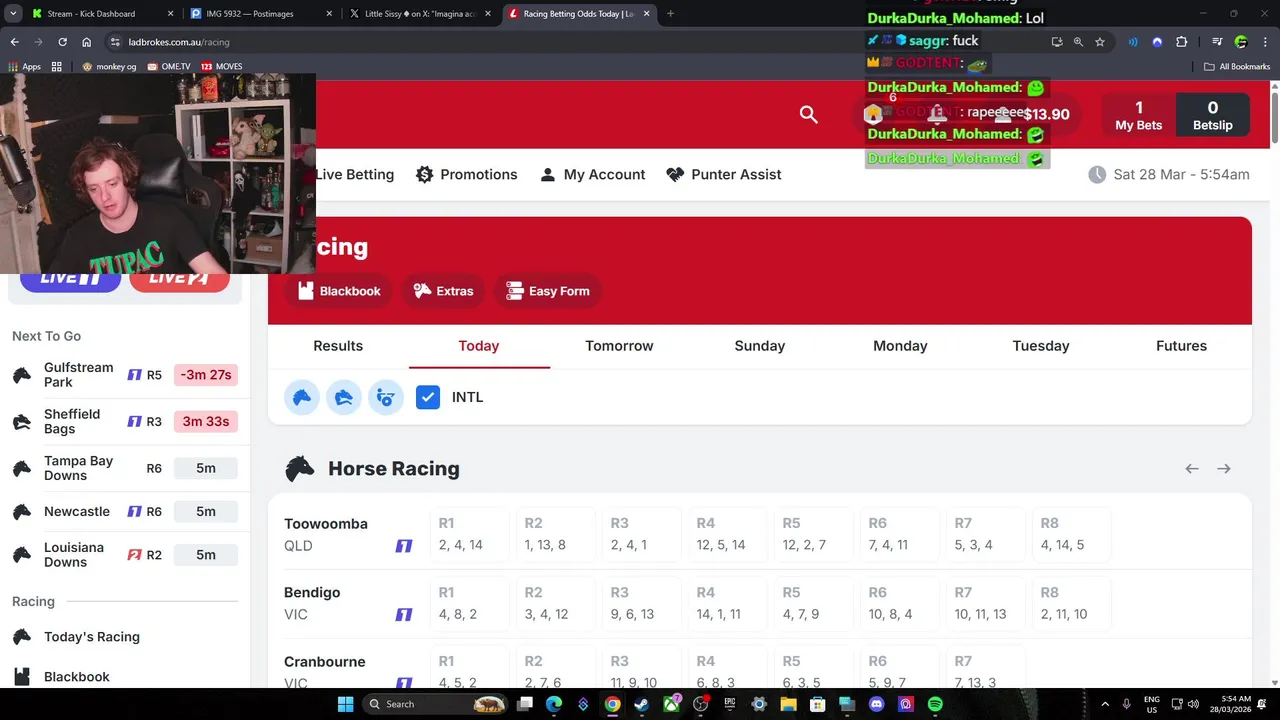Open Gulfstream Park R5 in Next To Go
Image resolution: width=1280 pixels, height=720 pixels.
[x=125, y=375]
